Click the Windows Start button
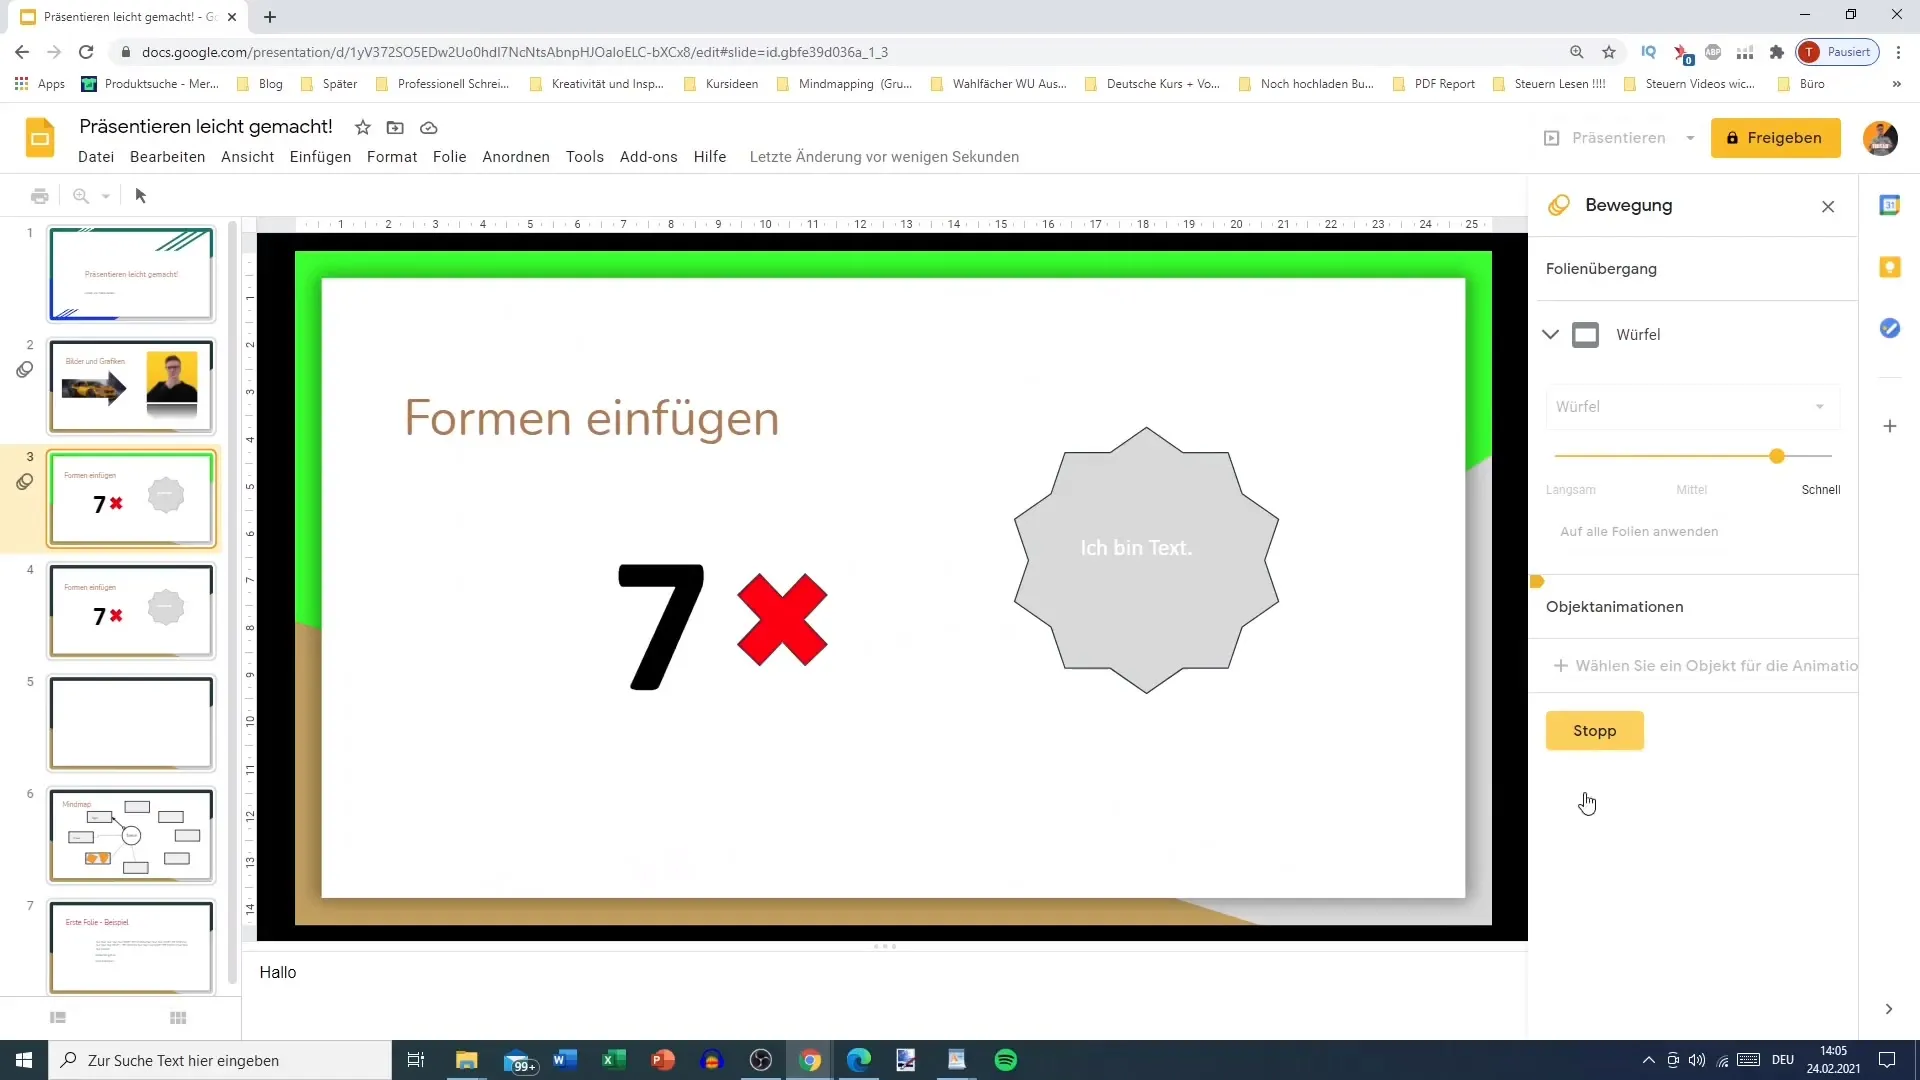The height and width of the screenshot is (1080, 1920). pos(24,1060)
